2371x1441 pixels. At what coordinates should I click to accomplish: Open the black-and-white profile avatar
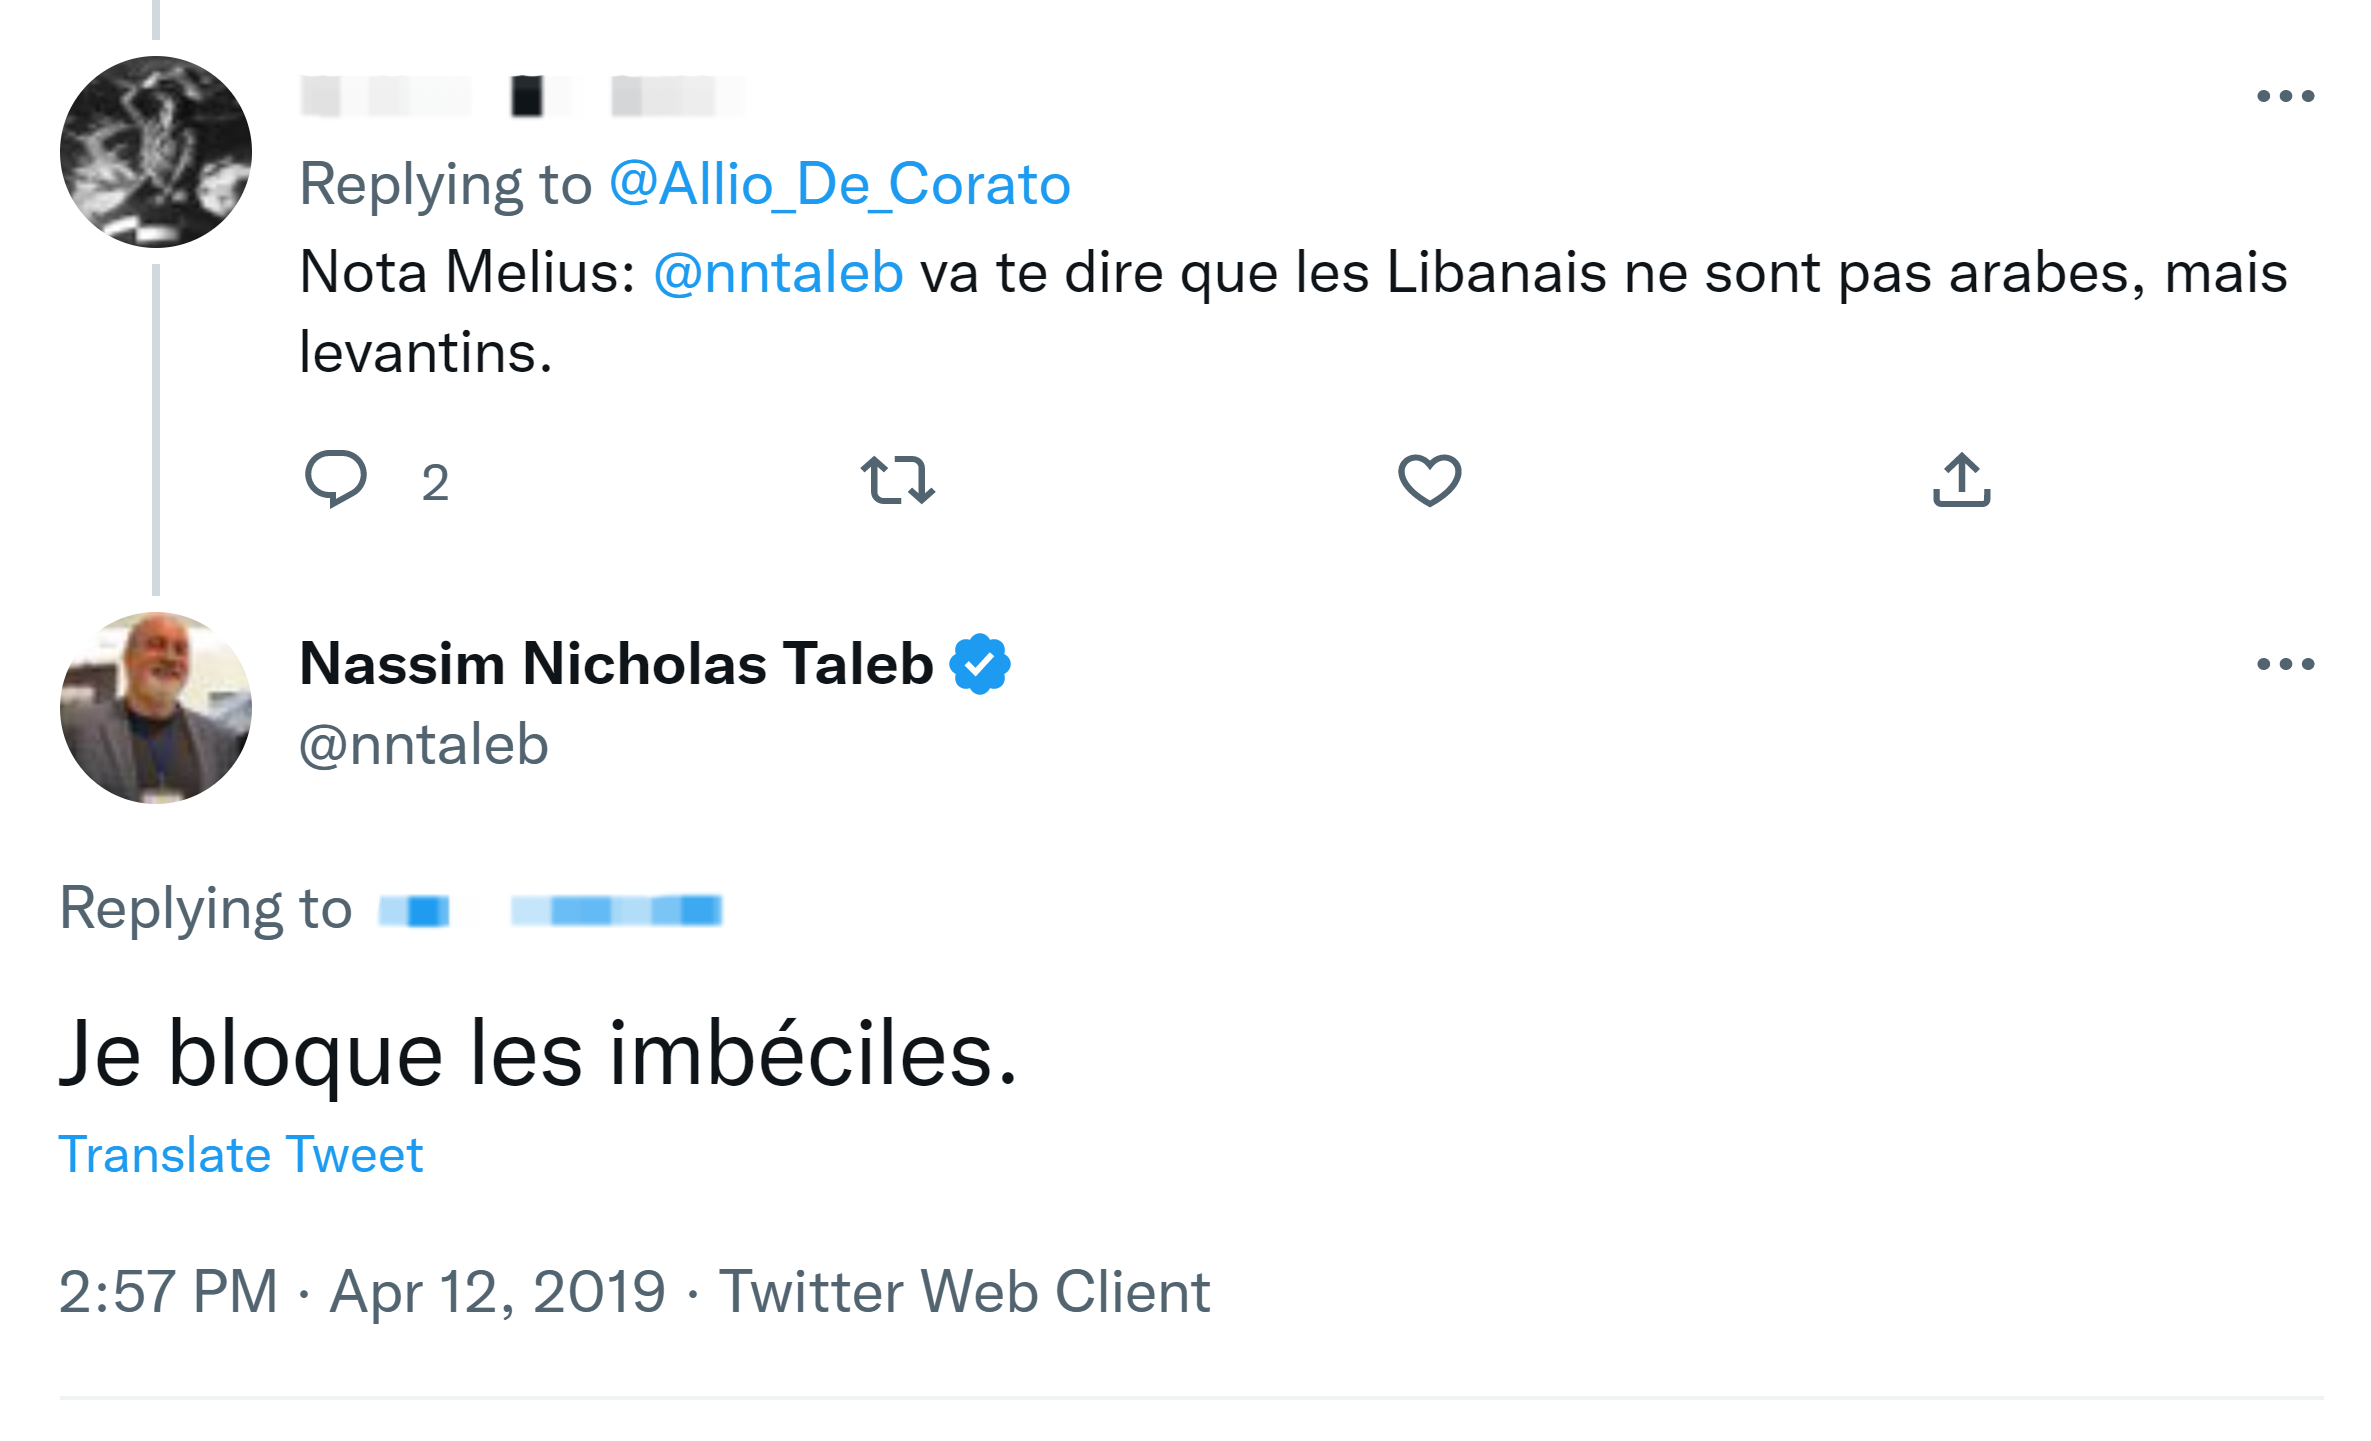(x=156, y=152)
